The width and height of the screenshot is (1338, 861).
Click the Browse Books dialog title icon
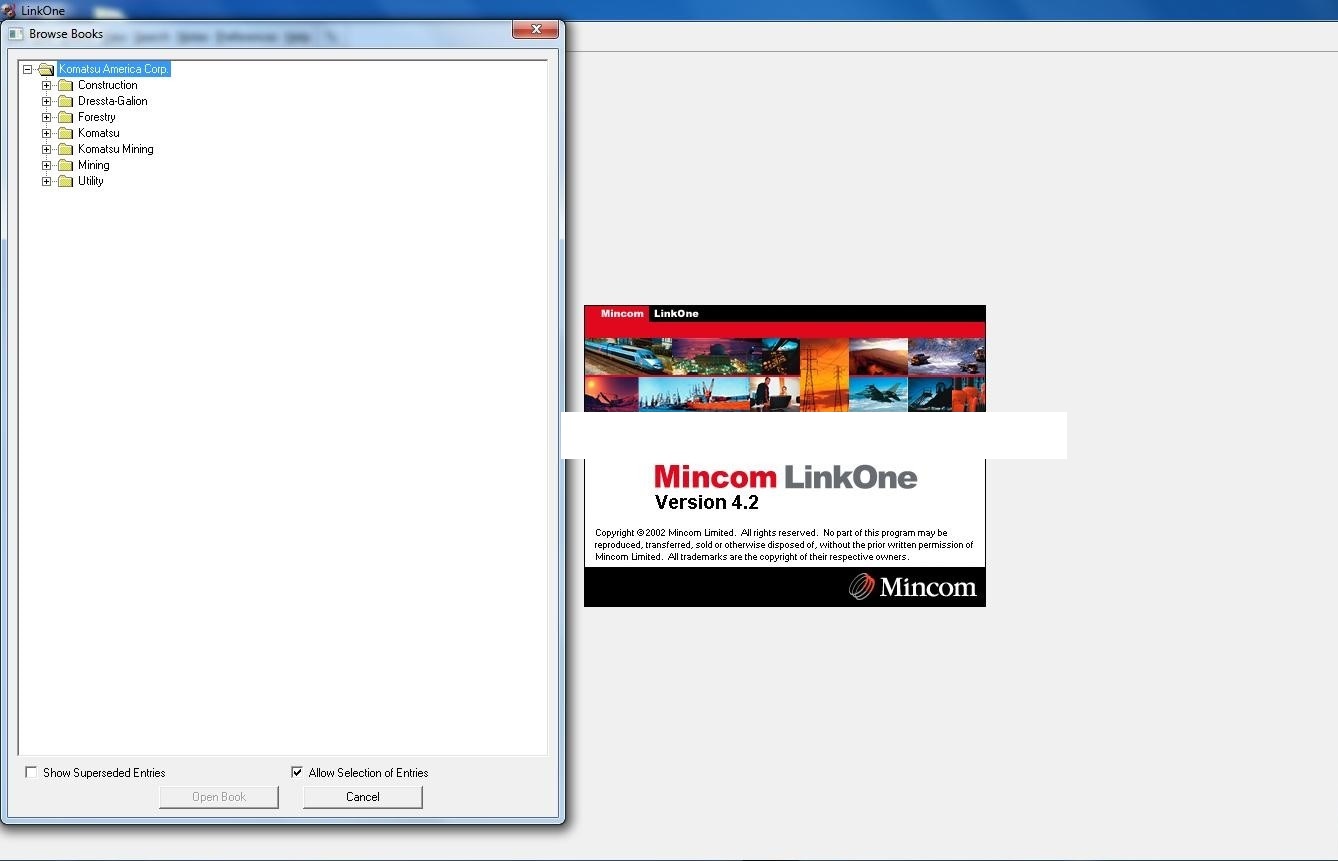[15, 34]
